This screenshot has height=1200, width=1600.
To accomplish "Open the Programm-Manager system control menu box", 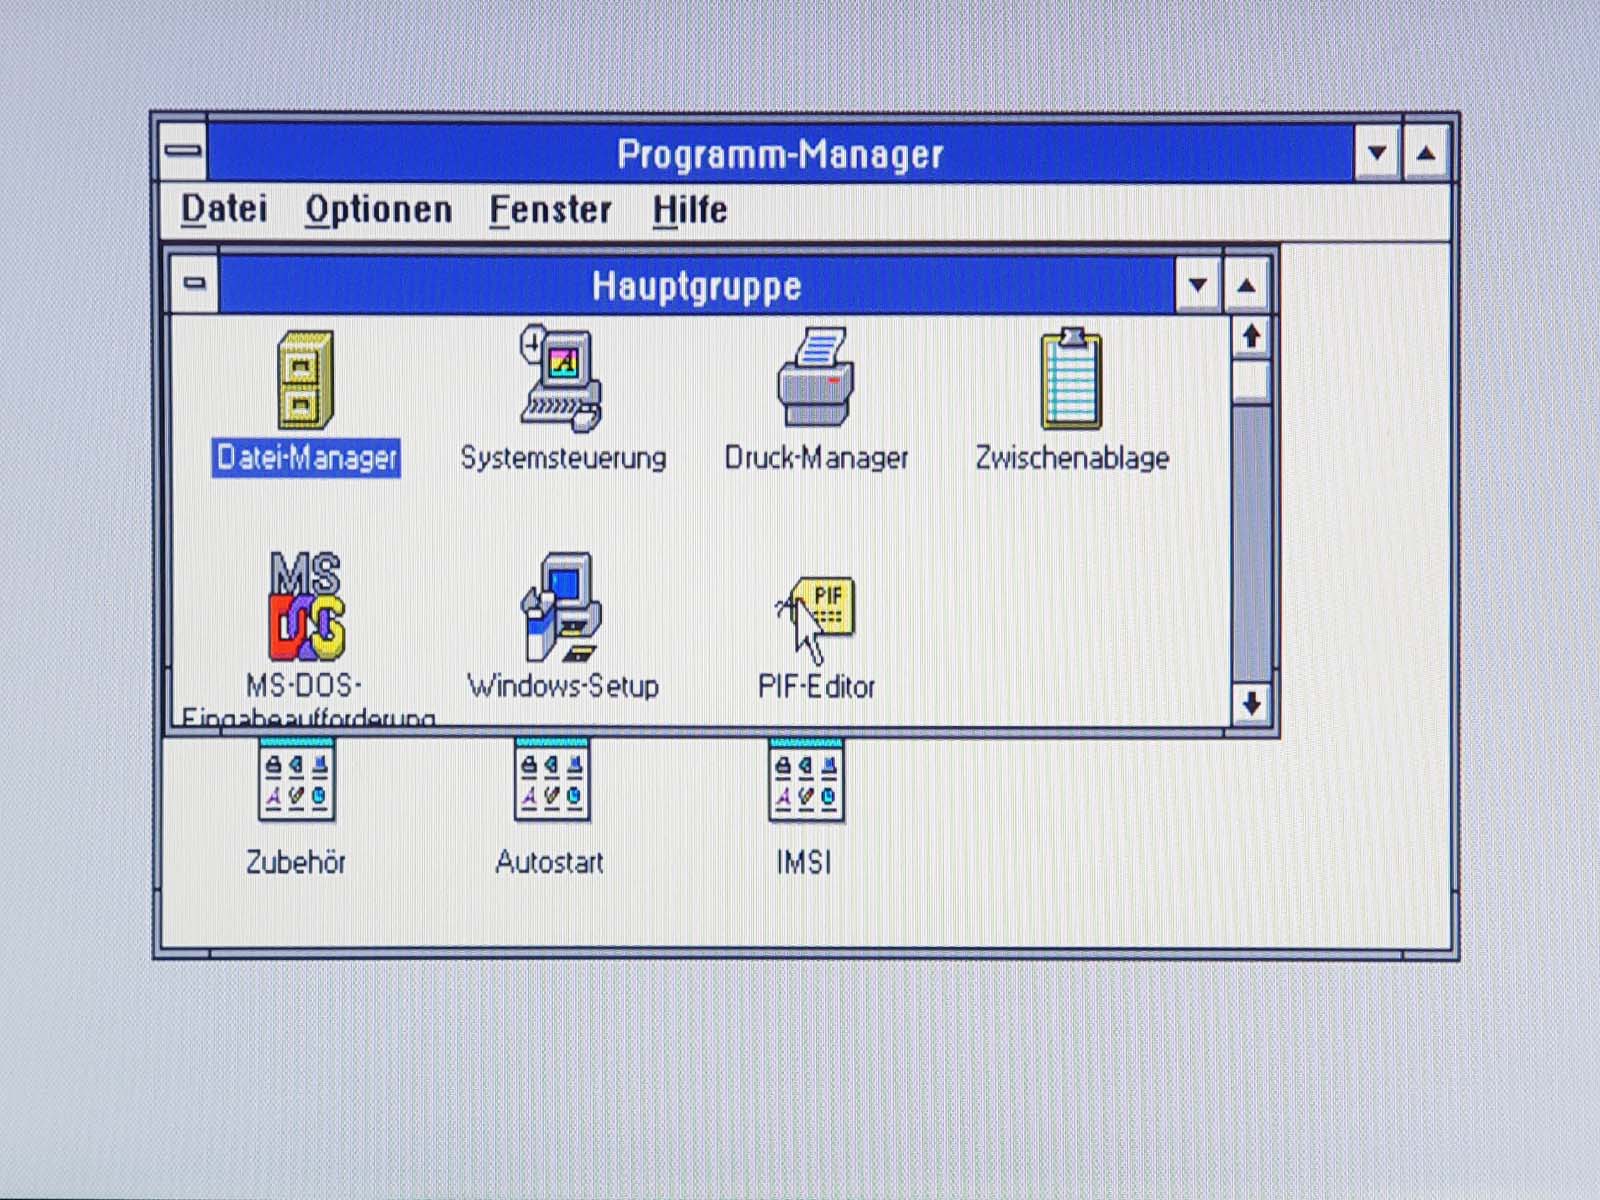I will 183,152.
